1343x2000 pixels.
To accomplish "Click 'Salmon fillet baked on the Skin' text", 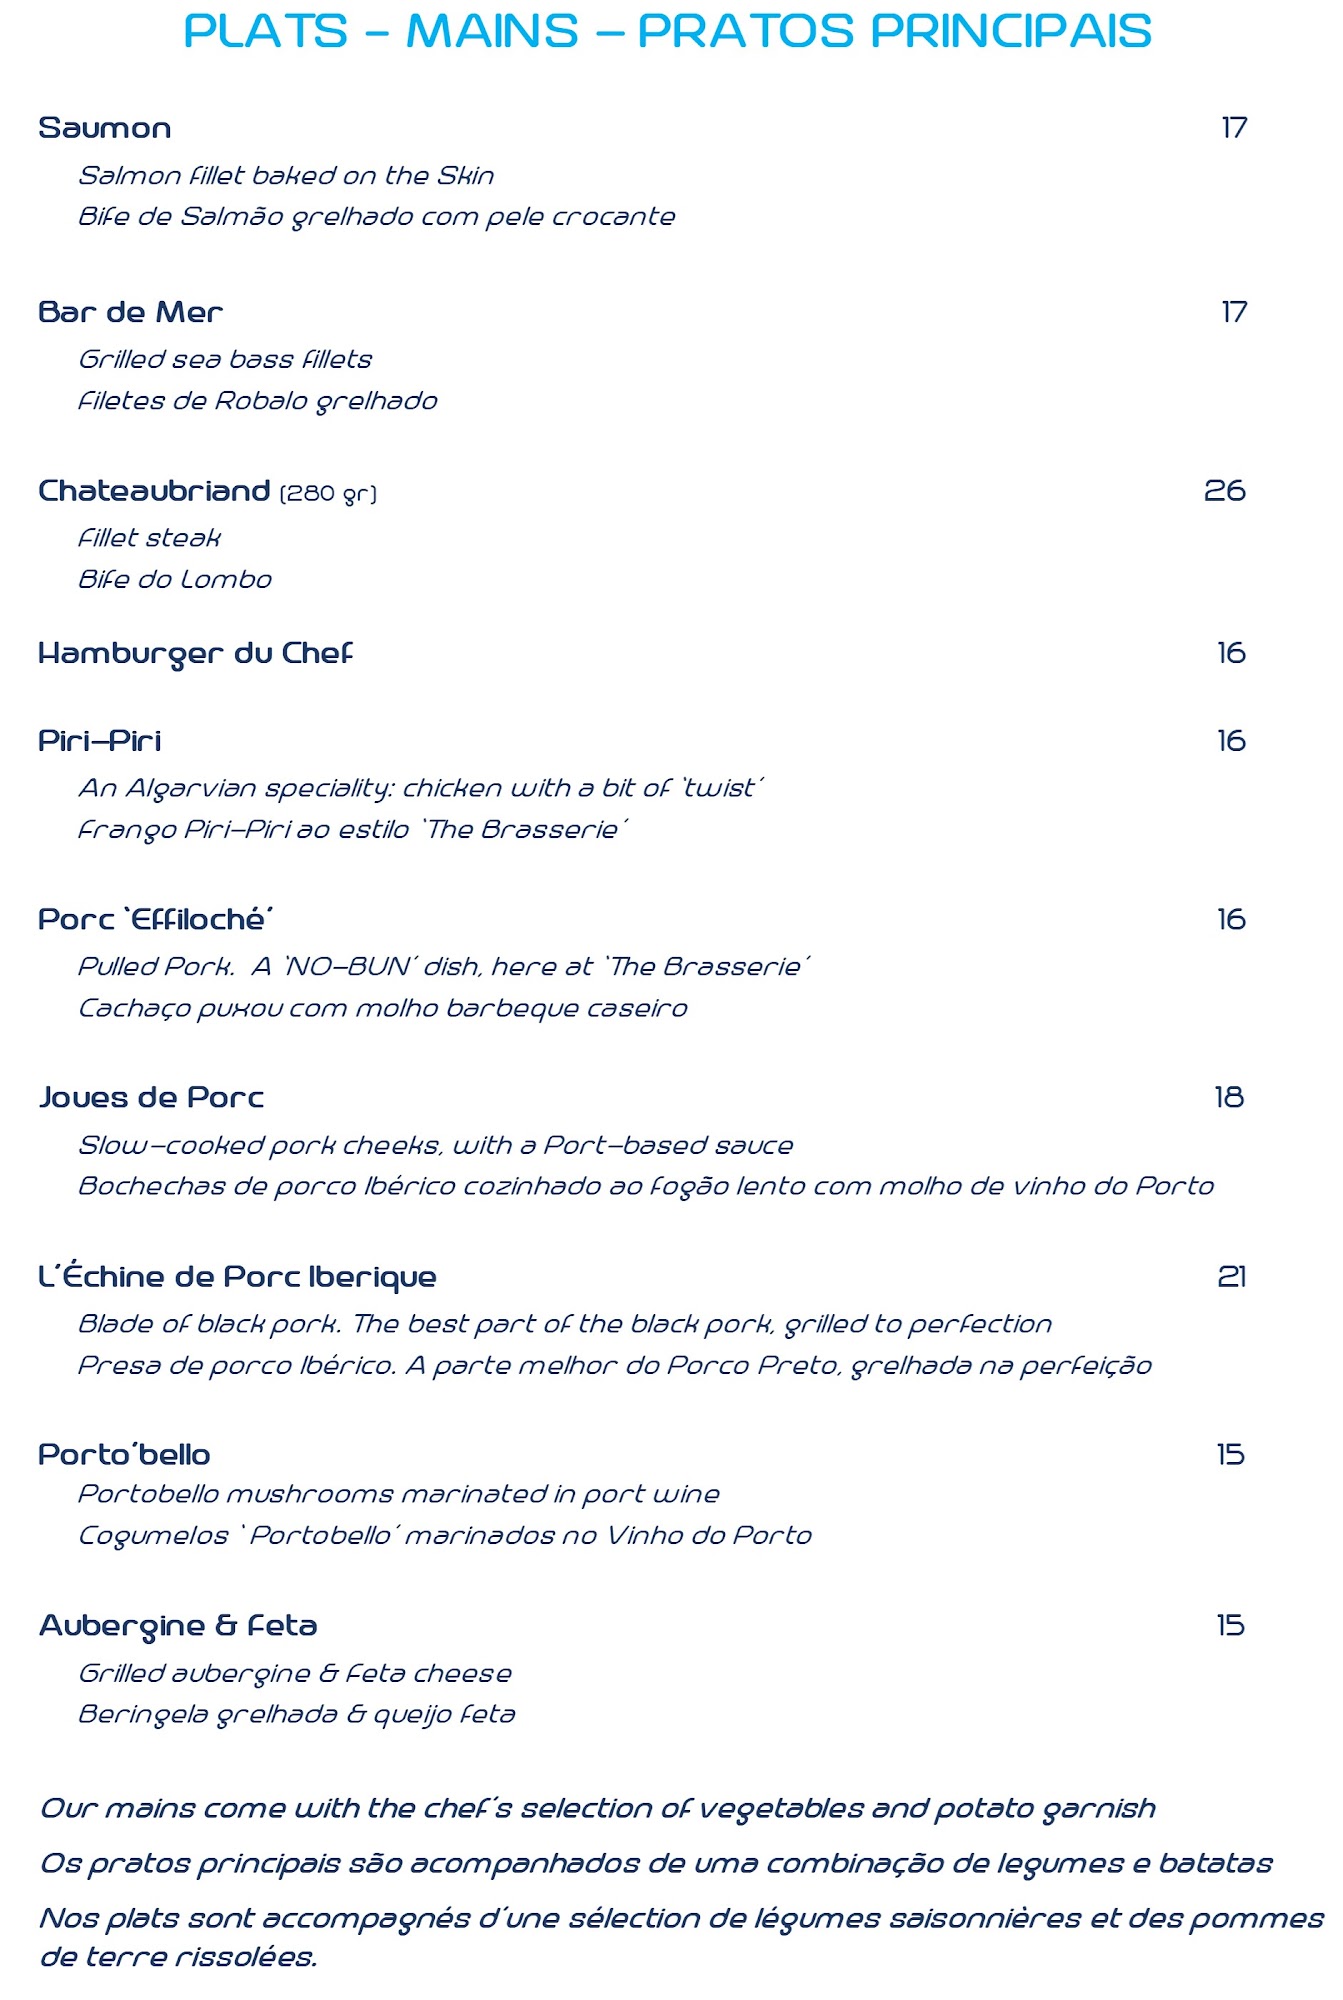I will click(x=286, y=176).
